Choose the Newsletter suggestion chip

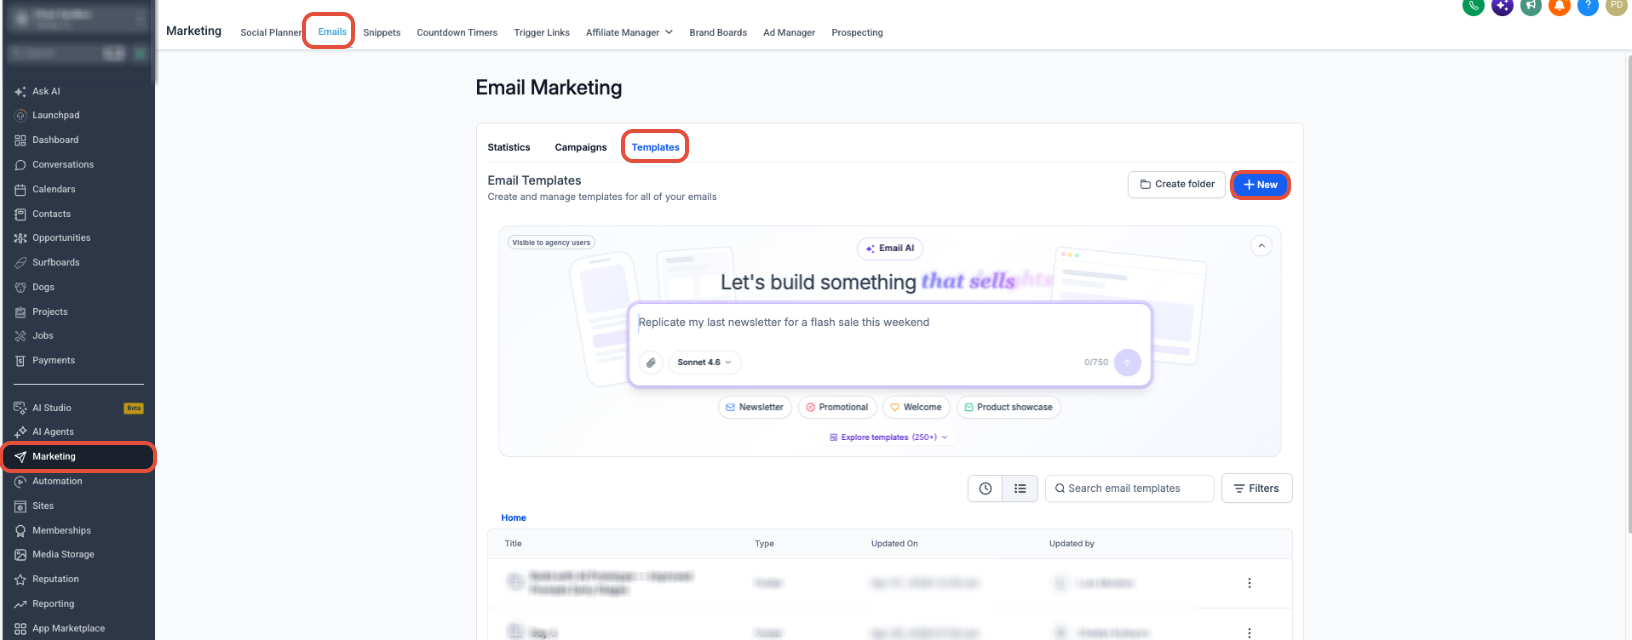[754, 407]
